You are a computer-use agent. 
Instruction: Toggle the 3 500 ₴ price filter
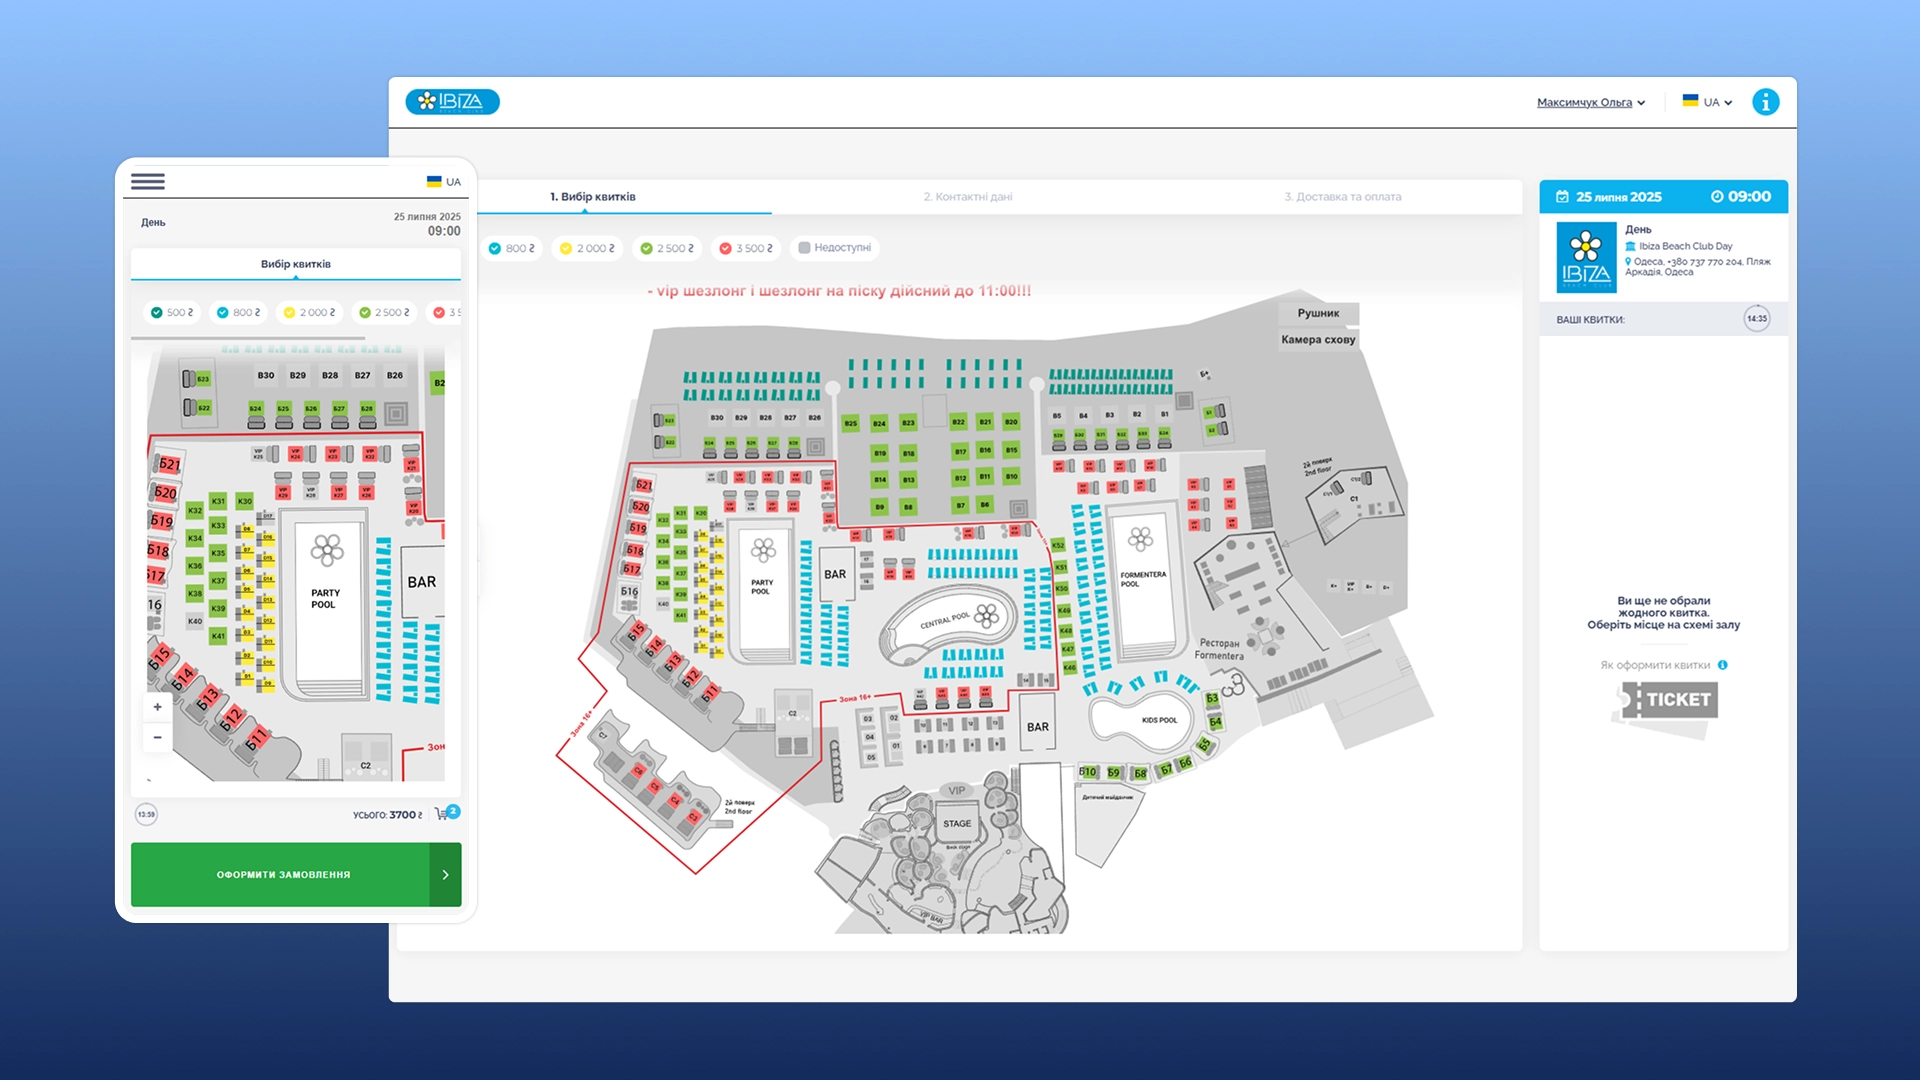tap(746, 248)
